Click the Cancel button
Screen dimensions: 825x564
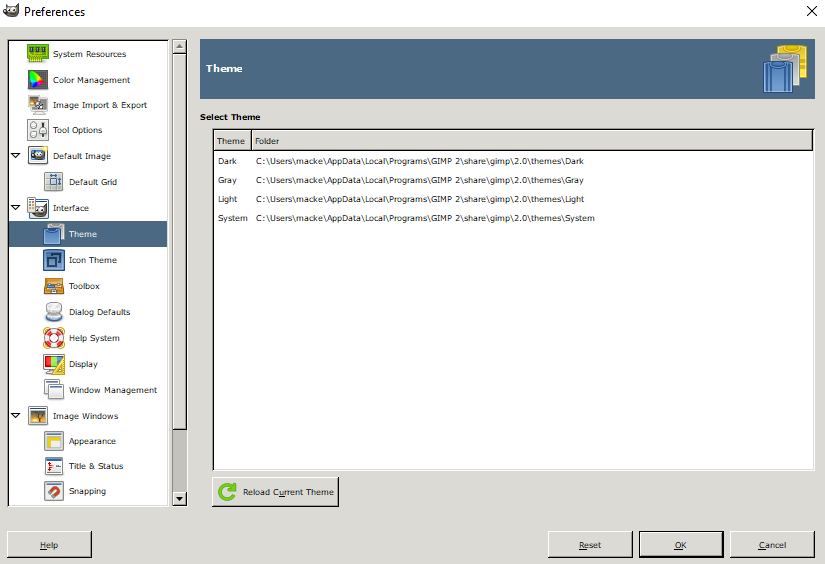pos(772,545)
